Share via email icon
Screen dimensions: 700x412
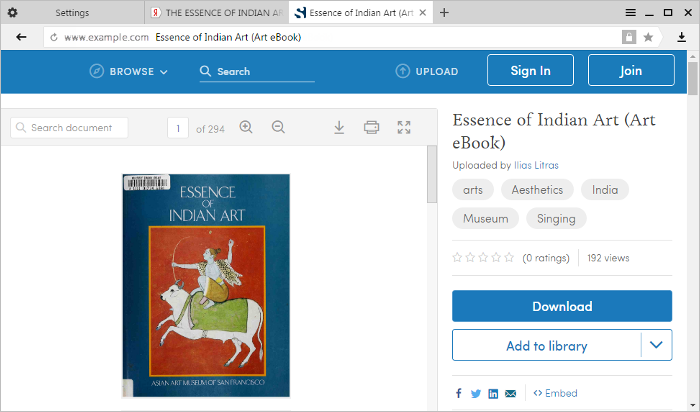[x=510, y=394]
